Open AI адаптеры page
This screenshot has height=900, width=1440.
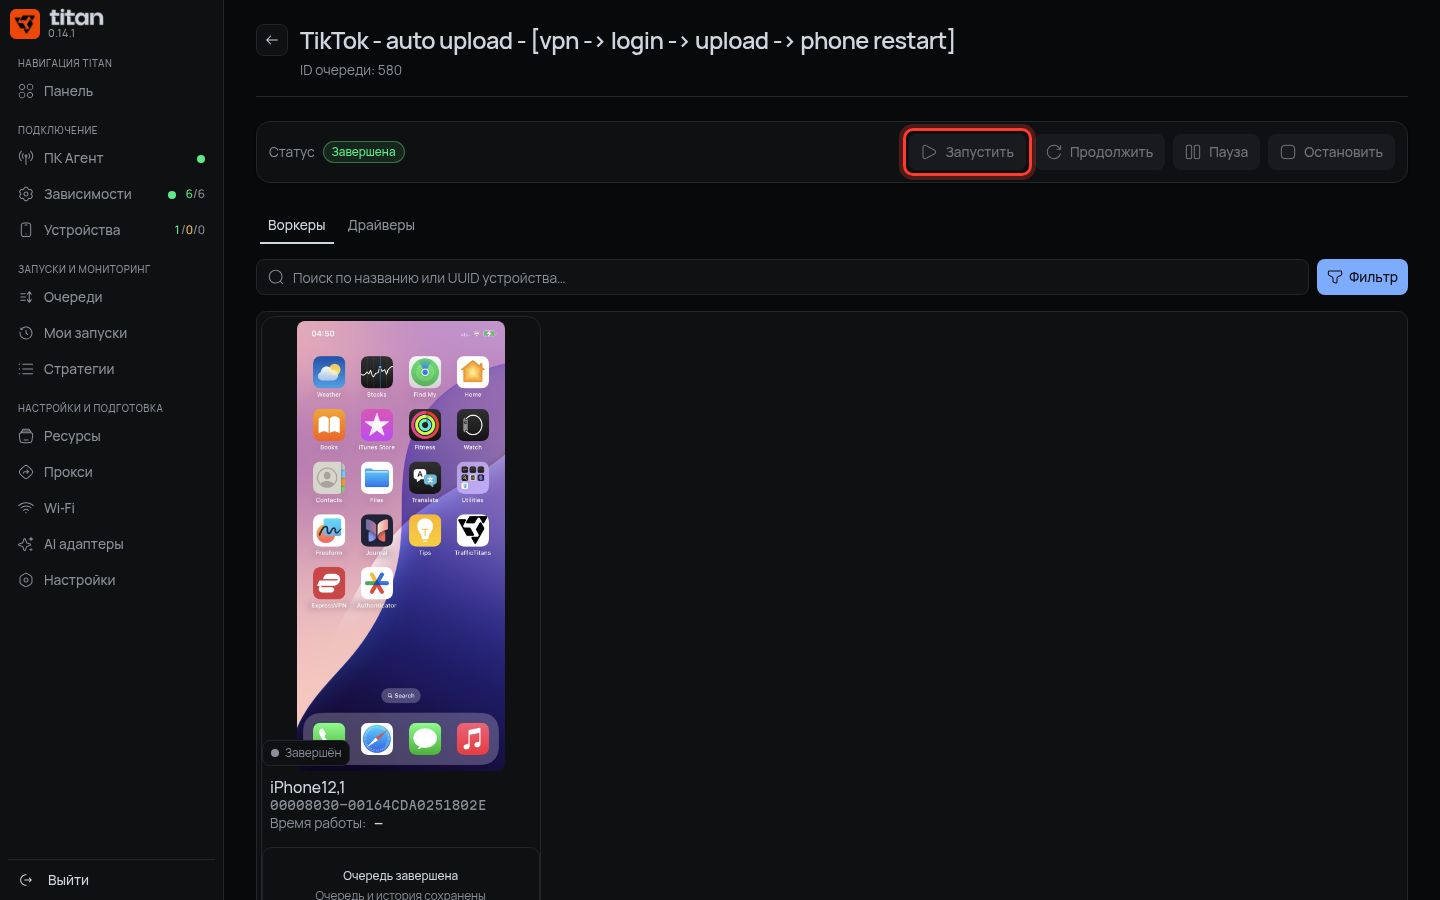pyautogui.click(x=111, y=544)
